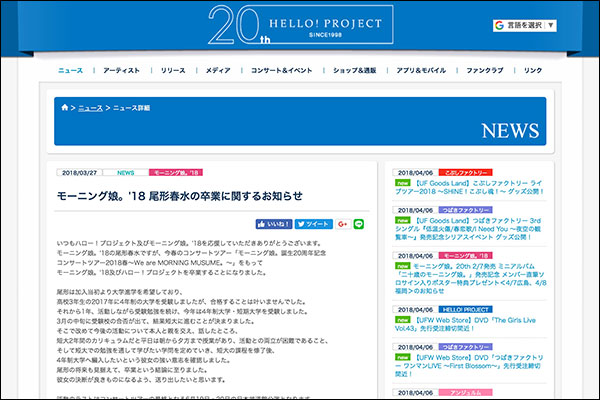
Task: Share the article with the ツイート button
Action: click(x=313, y=224)
